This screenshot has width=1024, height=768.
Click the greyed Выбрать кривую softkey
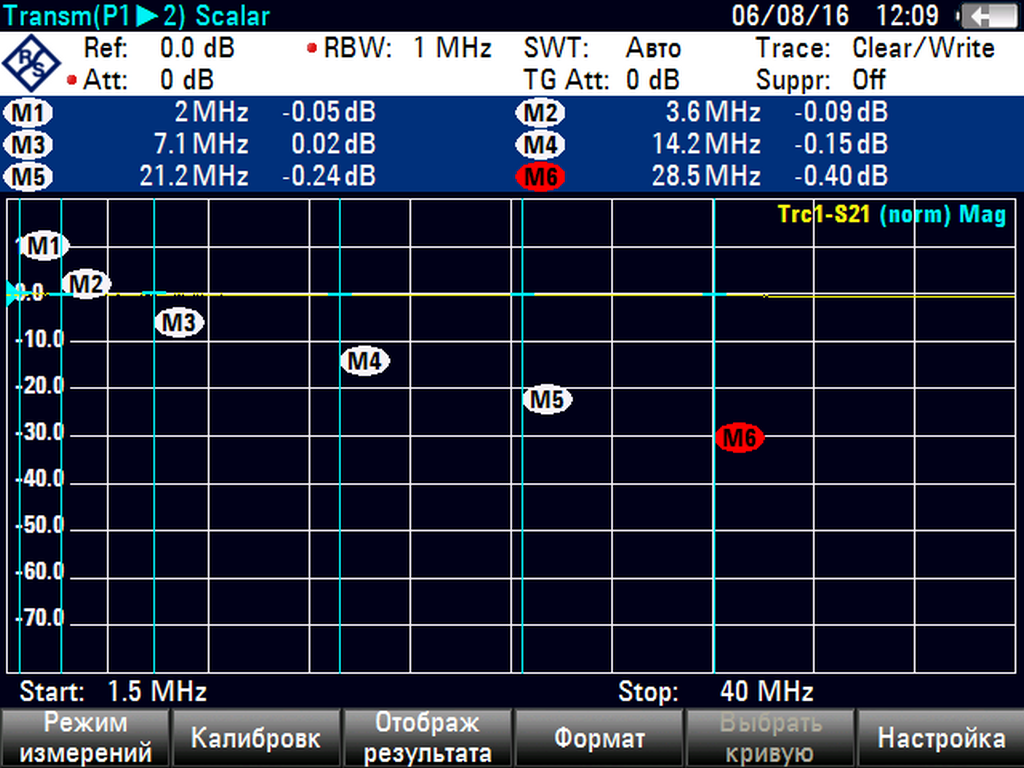[x=769, y=738]
